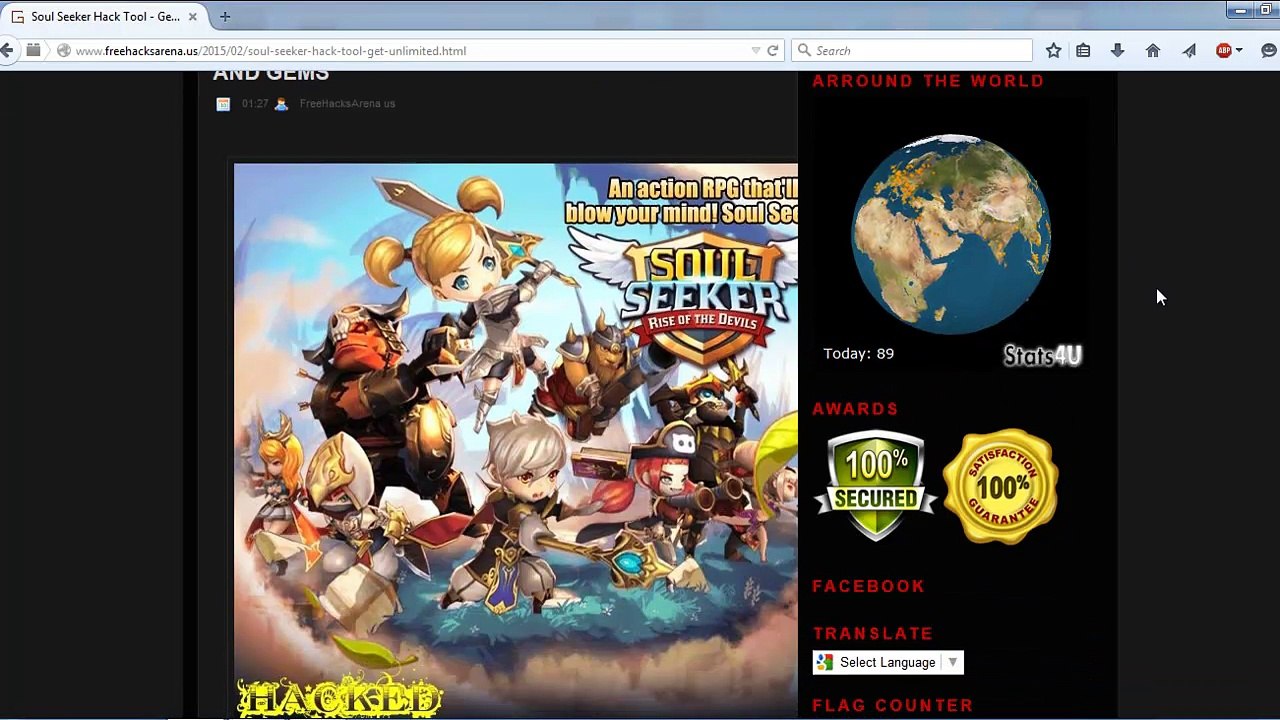Open URL history dropdown arrow in address bar
The width and height of the screenshot is (1280, 720).
(x=756, y=51)
